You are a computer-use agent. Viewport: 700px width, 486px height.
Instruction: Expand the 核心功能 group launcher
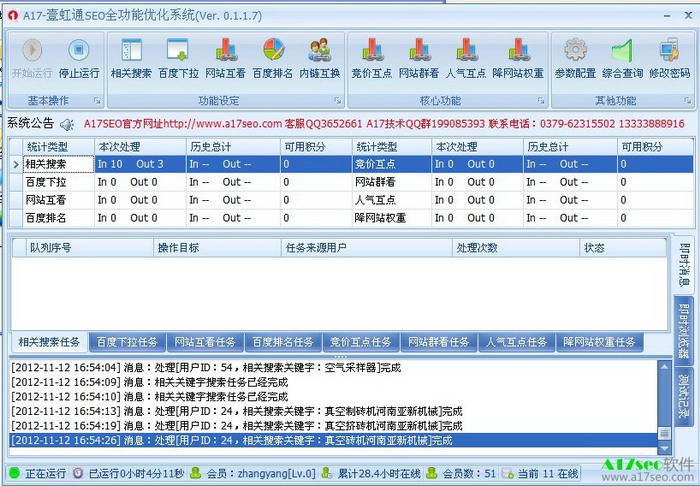(x=541, y=101)
